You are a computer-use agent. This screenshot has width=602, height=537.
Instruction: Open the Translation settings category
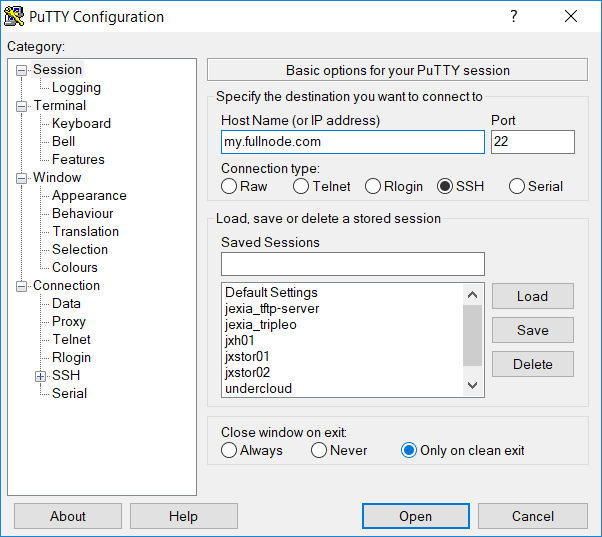[86, 231]
